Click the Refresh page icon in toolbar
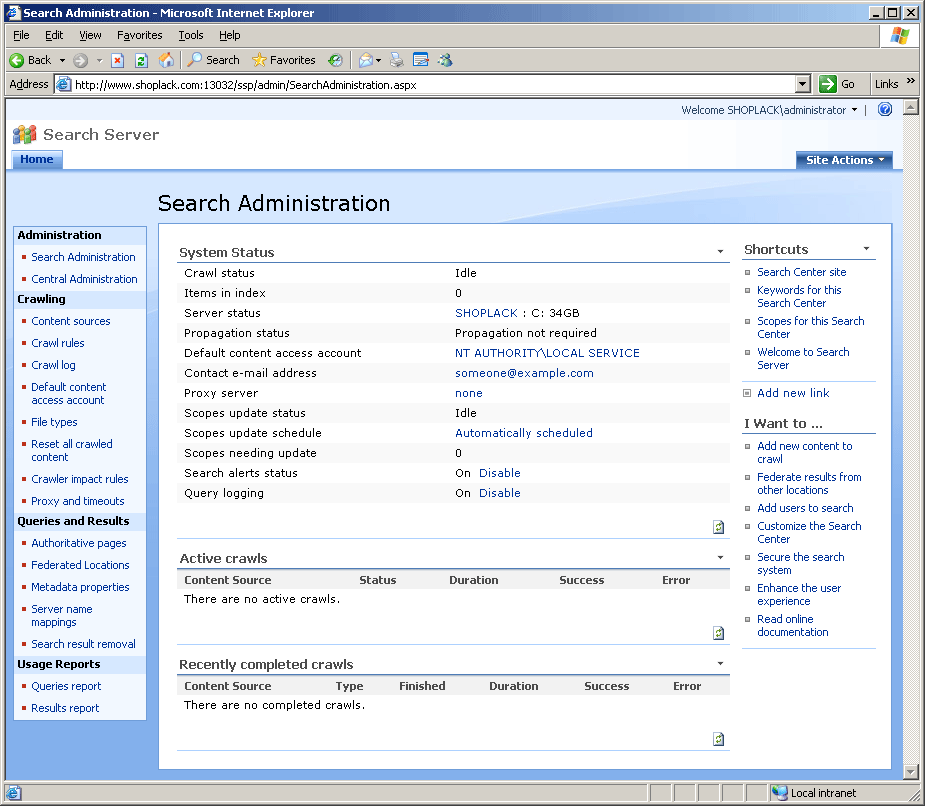Viewport: 925px width, 806px height. point(141,60)
